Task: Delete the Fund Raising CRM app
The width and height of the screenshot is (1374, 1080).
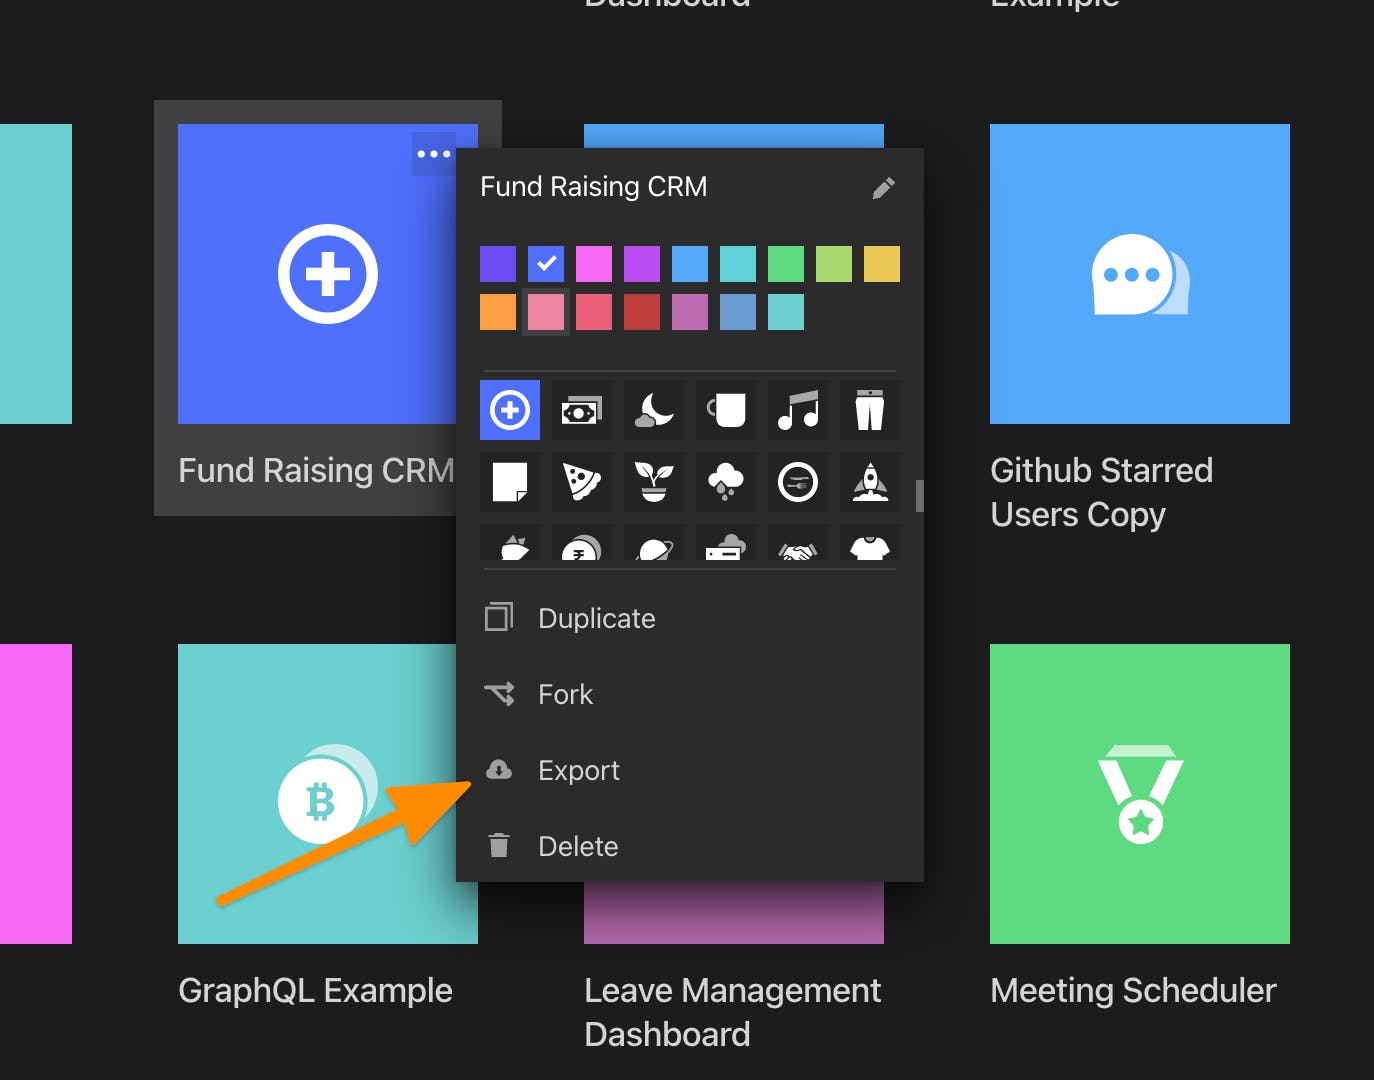Action: 578,846
